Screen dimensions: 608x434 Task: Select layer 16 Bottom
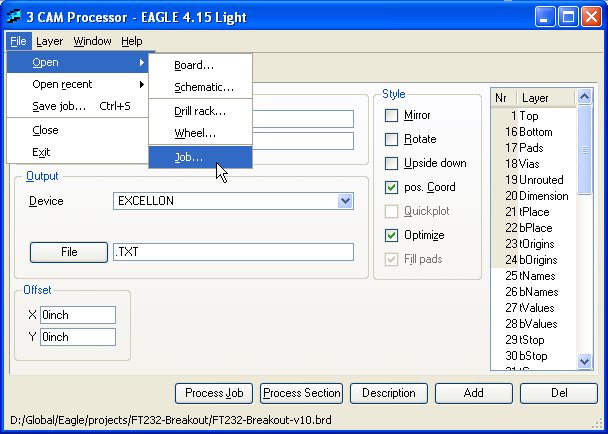[x=534, y=132]
